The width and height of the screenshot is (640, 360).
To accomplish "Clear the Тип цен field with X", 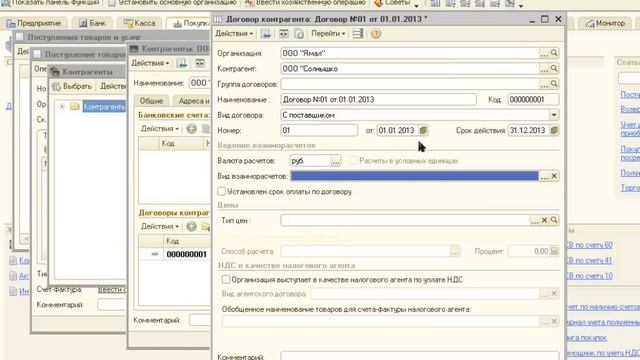I will [x=544, y=220].
